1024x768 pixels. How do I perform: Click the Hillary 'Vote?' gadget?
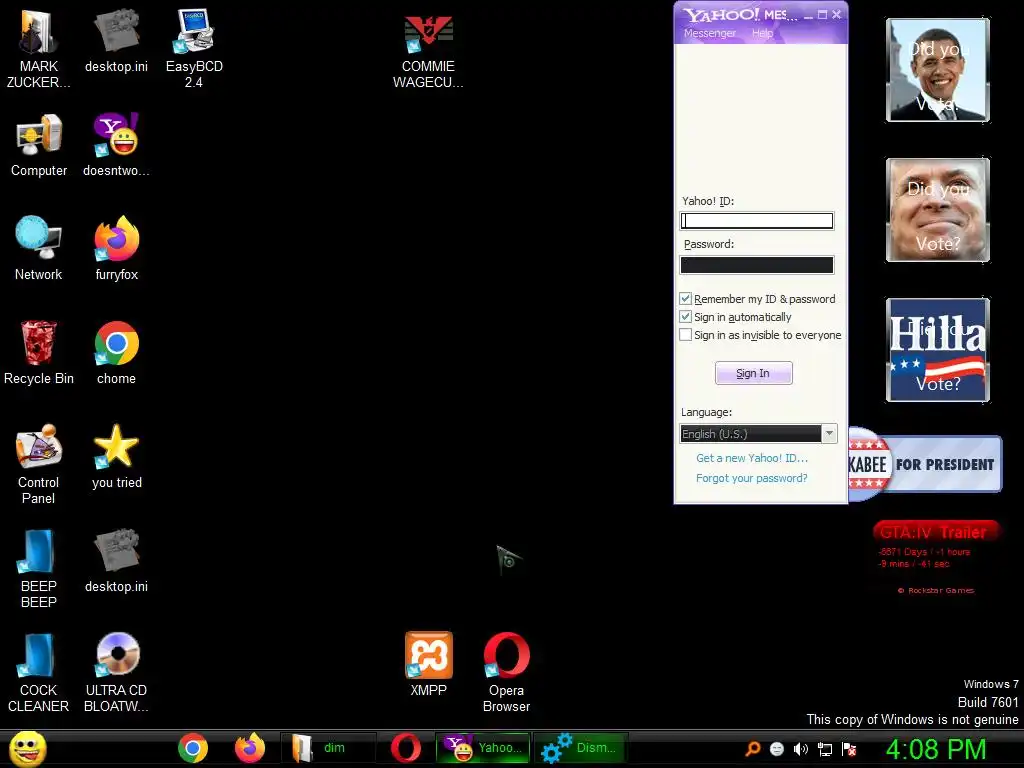click(x=938, y=349)
